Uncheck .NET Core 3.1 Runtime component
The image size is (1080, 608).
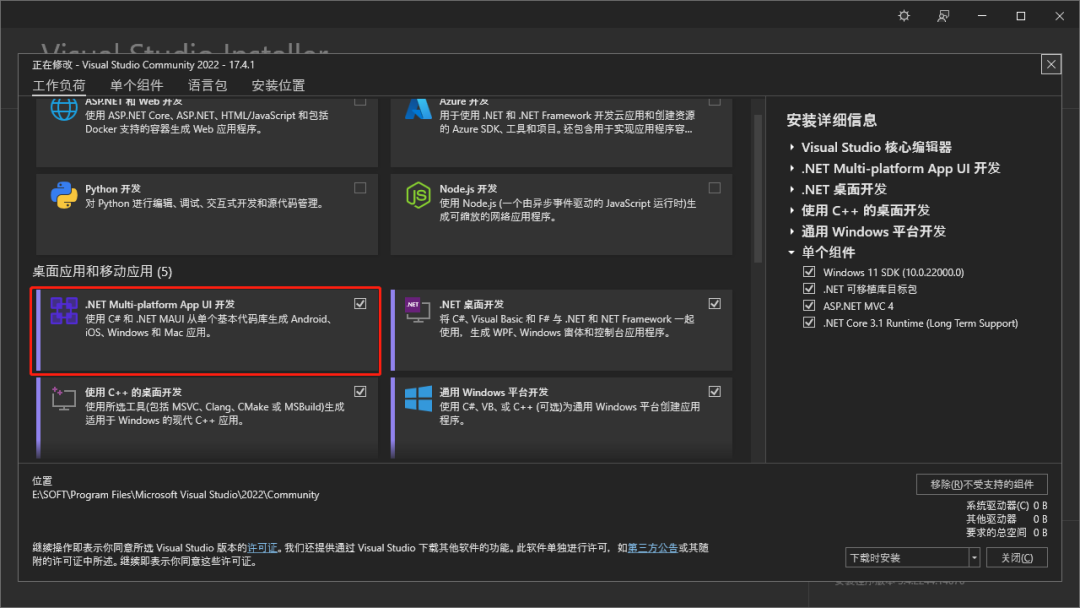809,322
